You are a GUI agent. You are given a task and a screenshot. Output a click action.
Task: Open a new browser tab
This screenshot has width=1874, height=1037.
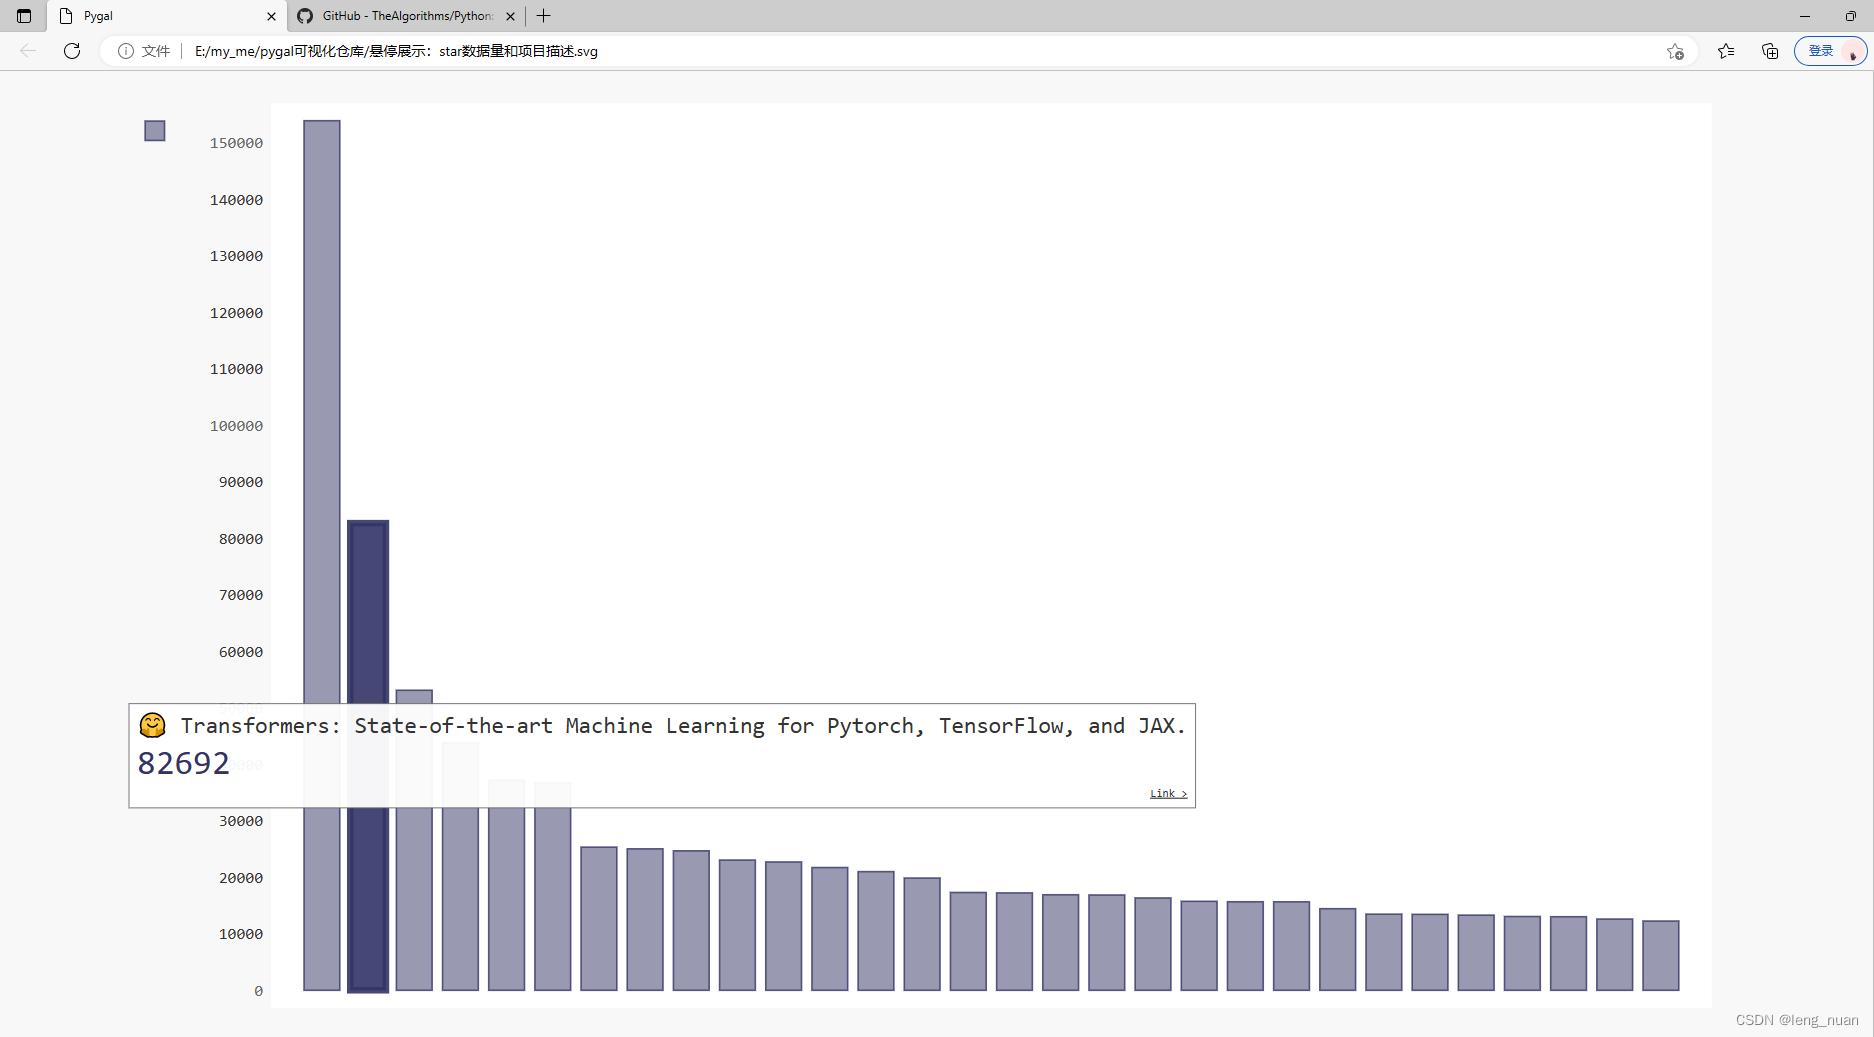(x=544, y=16)
